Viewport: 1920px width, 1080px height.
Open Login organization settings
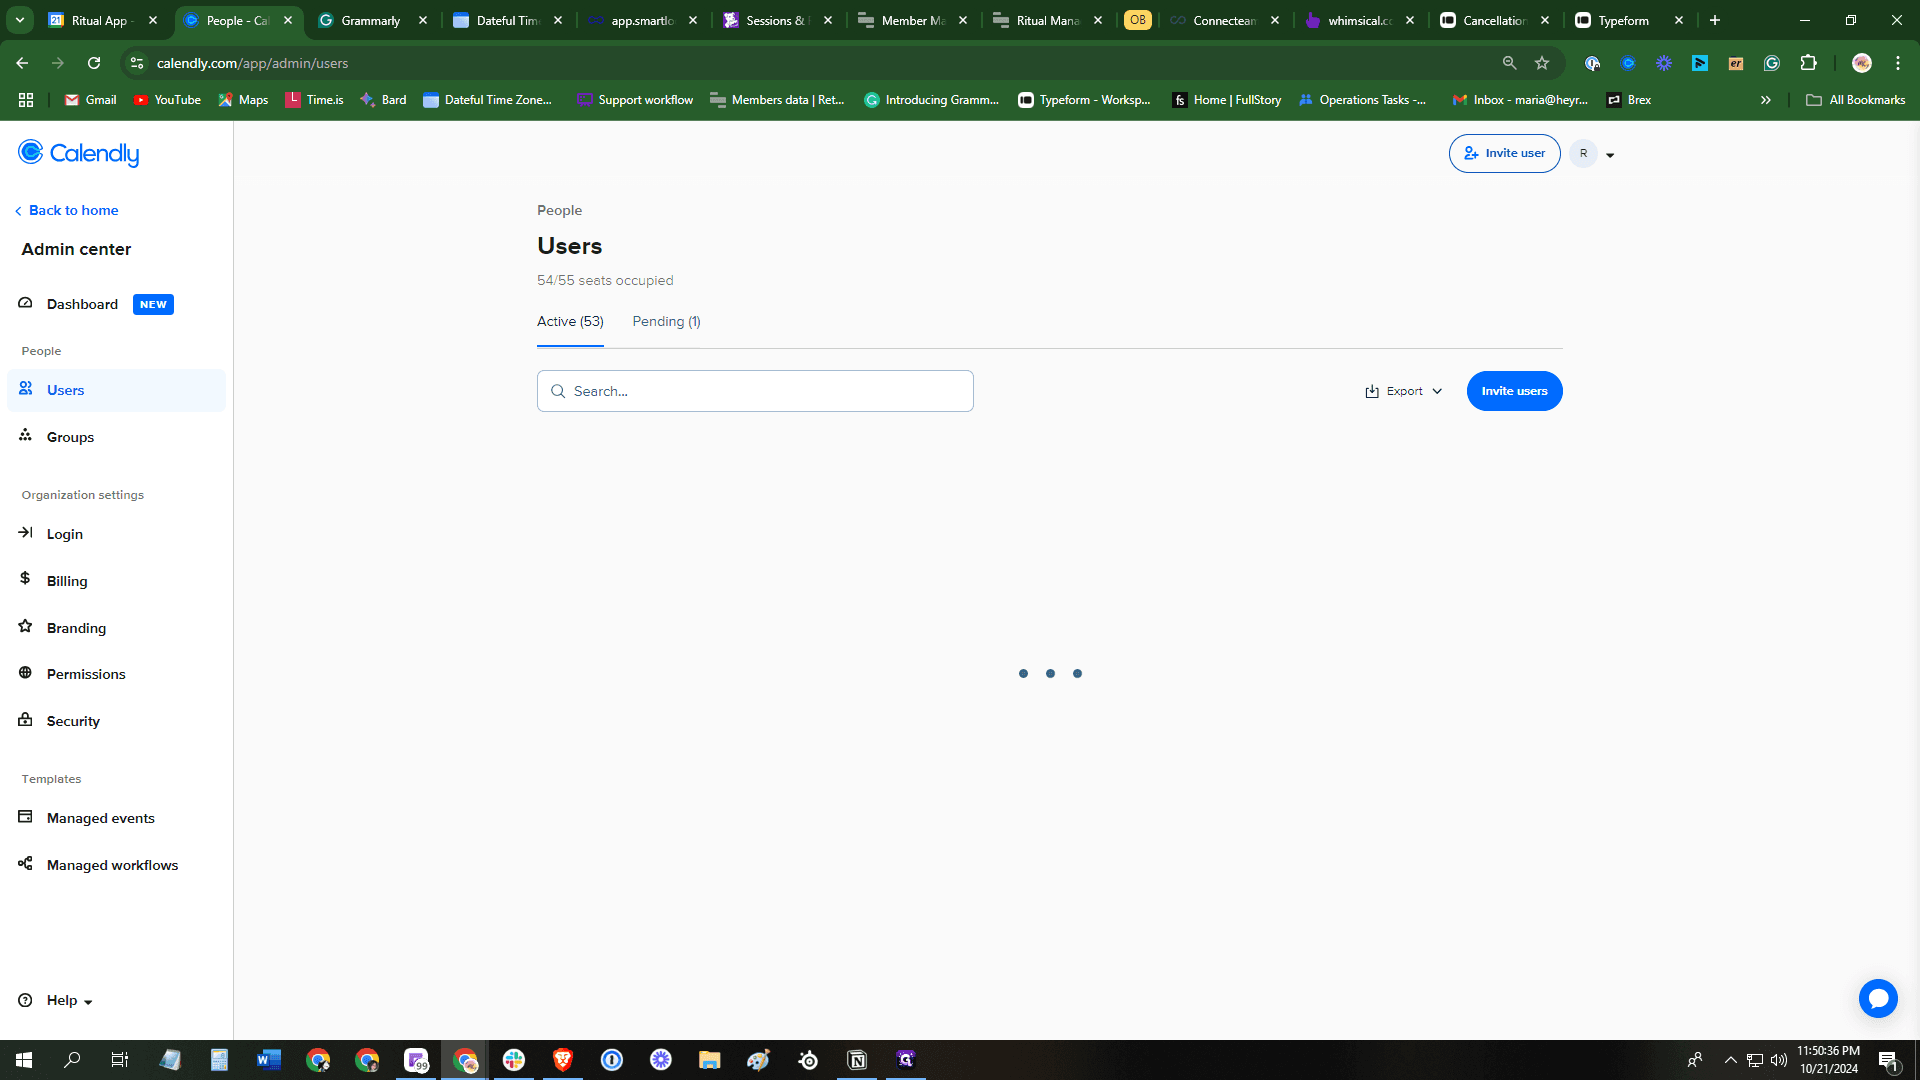pyautogui.click(x=64, y=534)
